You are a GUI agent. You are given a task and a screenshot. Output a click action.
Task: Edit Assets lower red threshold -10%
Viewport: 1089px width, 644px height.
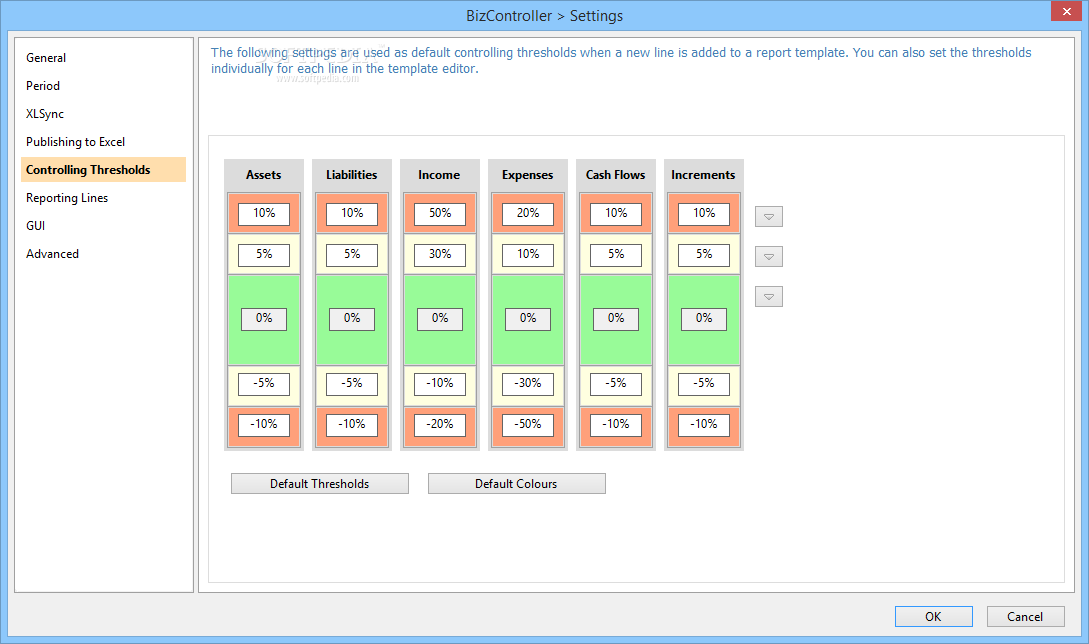click(264, 424)
